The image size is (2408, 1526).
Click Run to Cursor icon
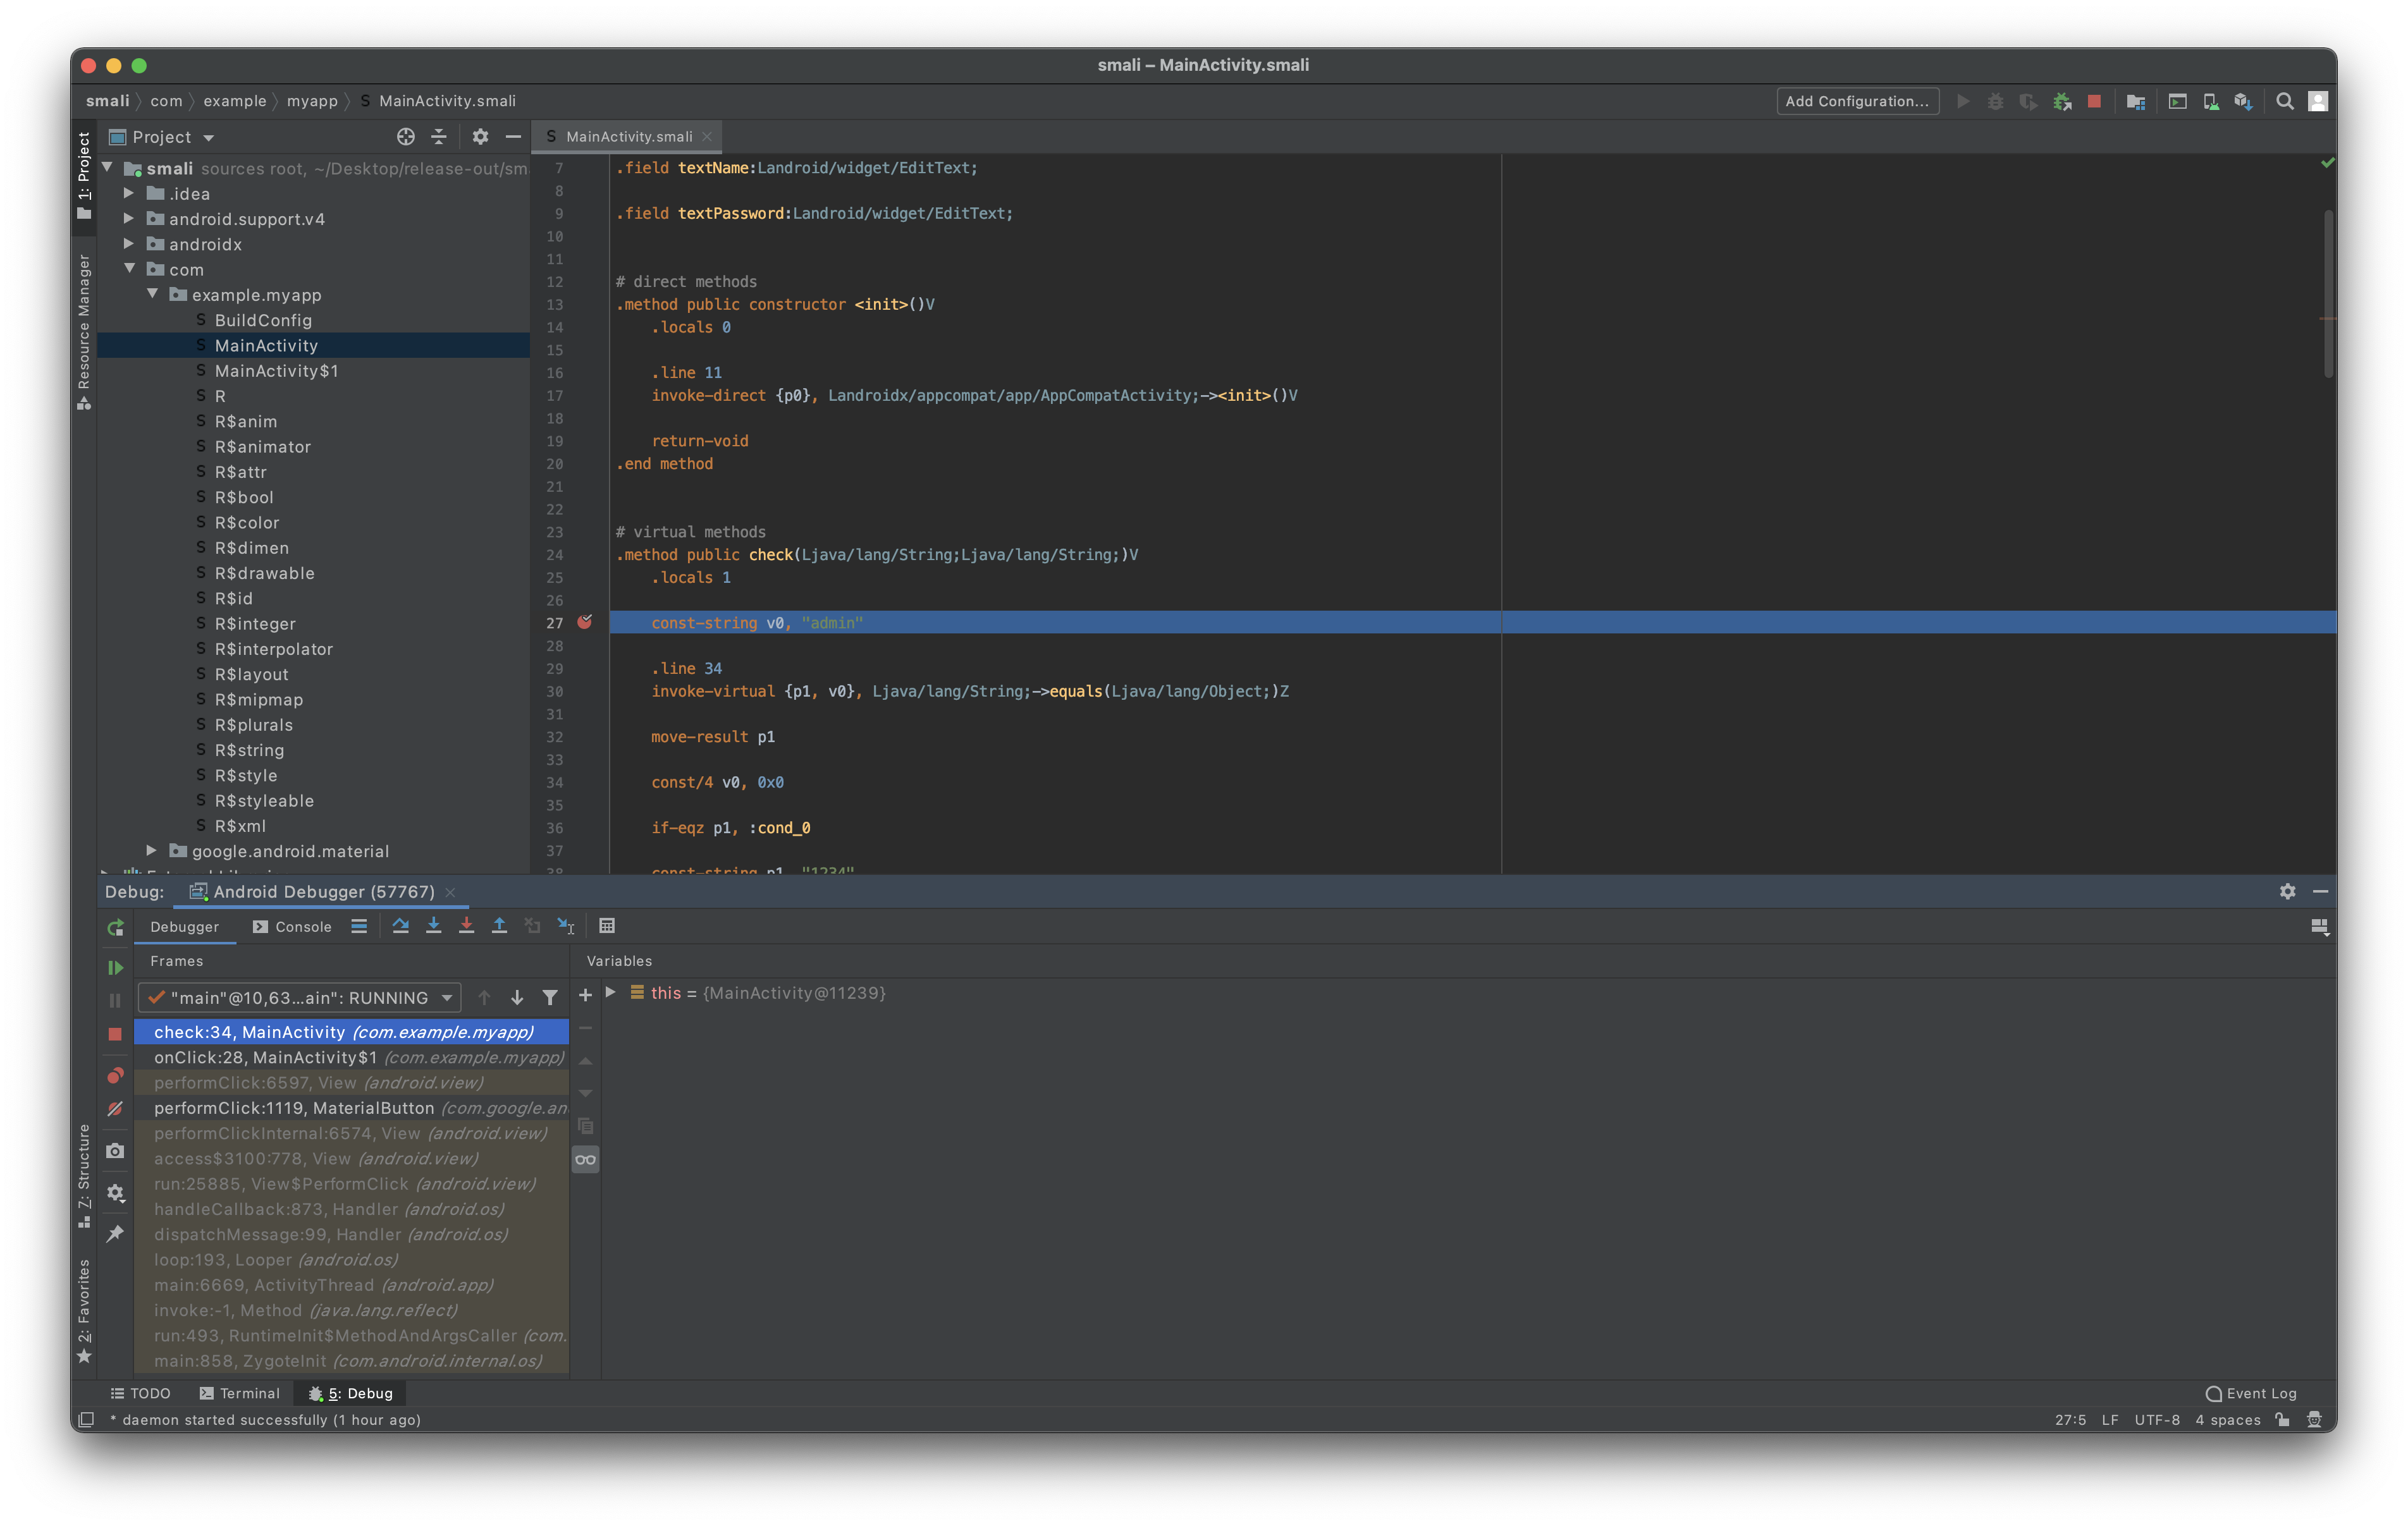[x=566, y=926]
